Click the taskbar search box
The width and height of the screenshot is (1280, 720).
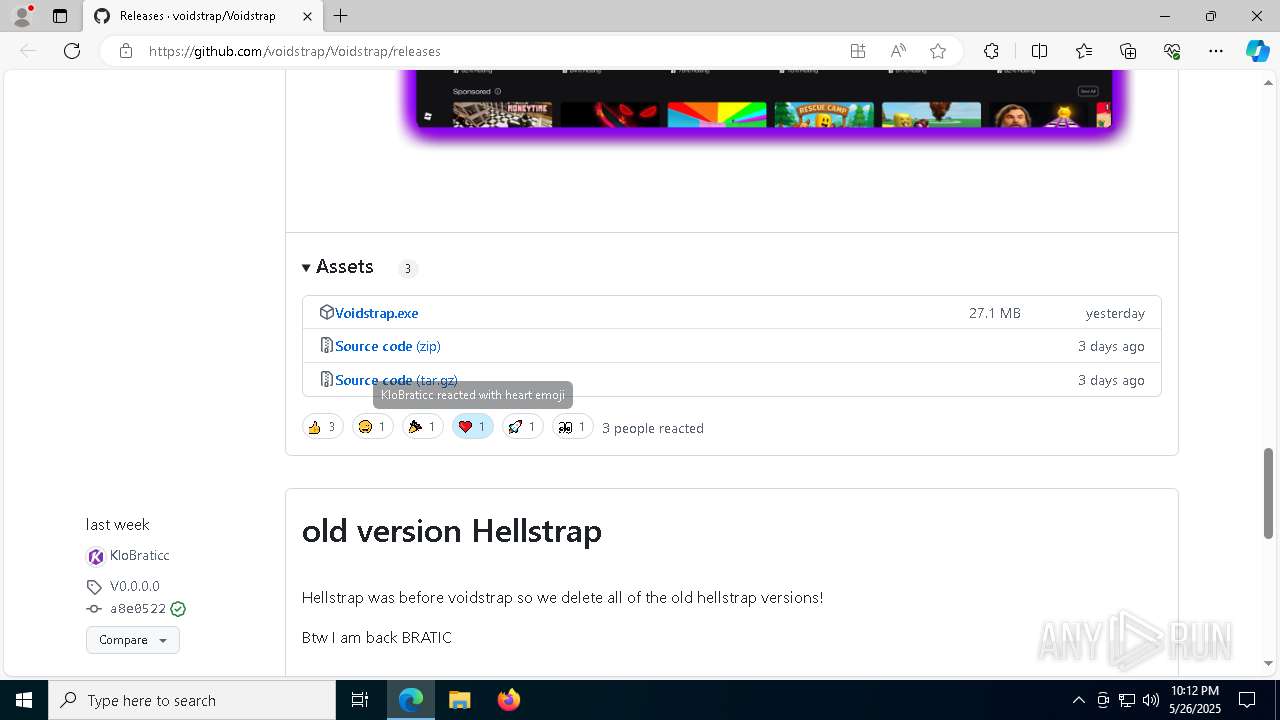[192, 700]
